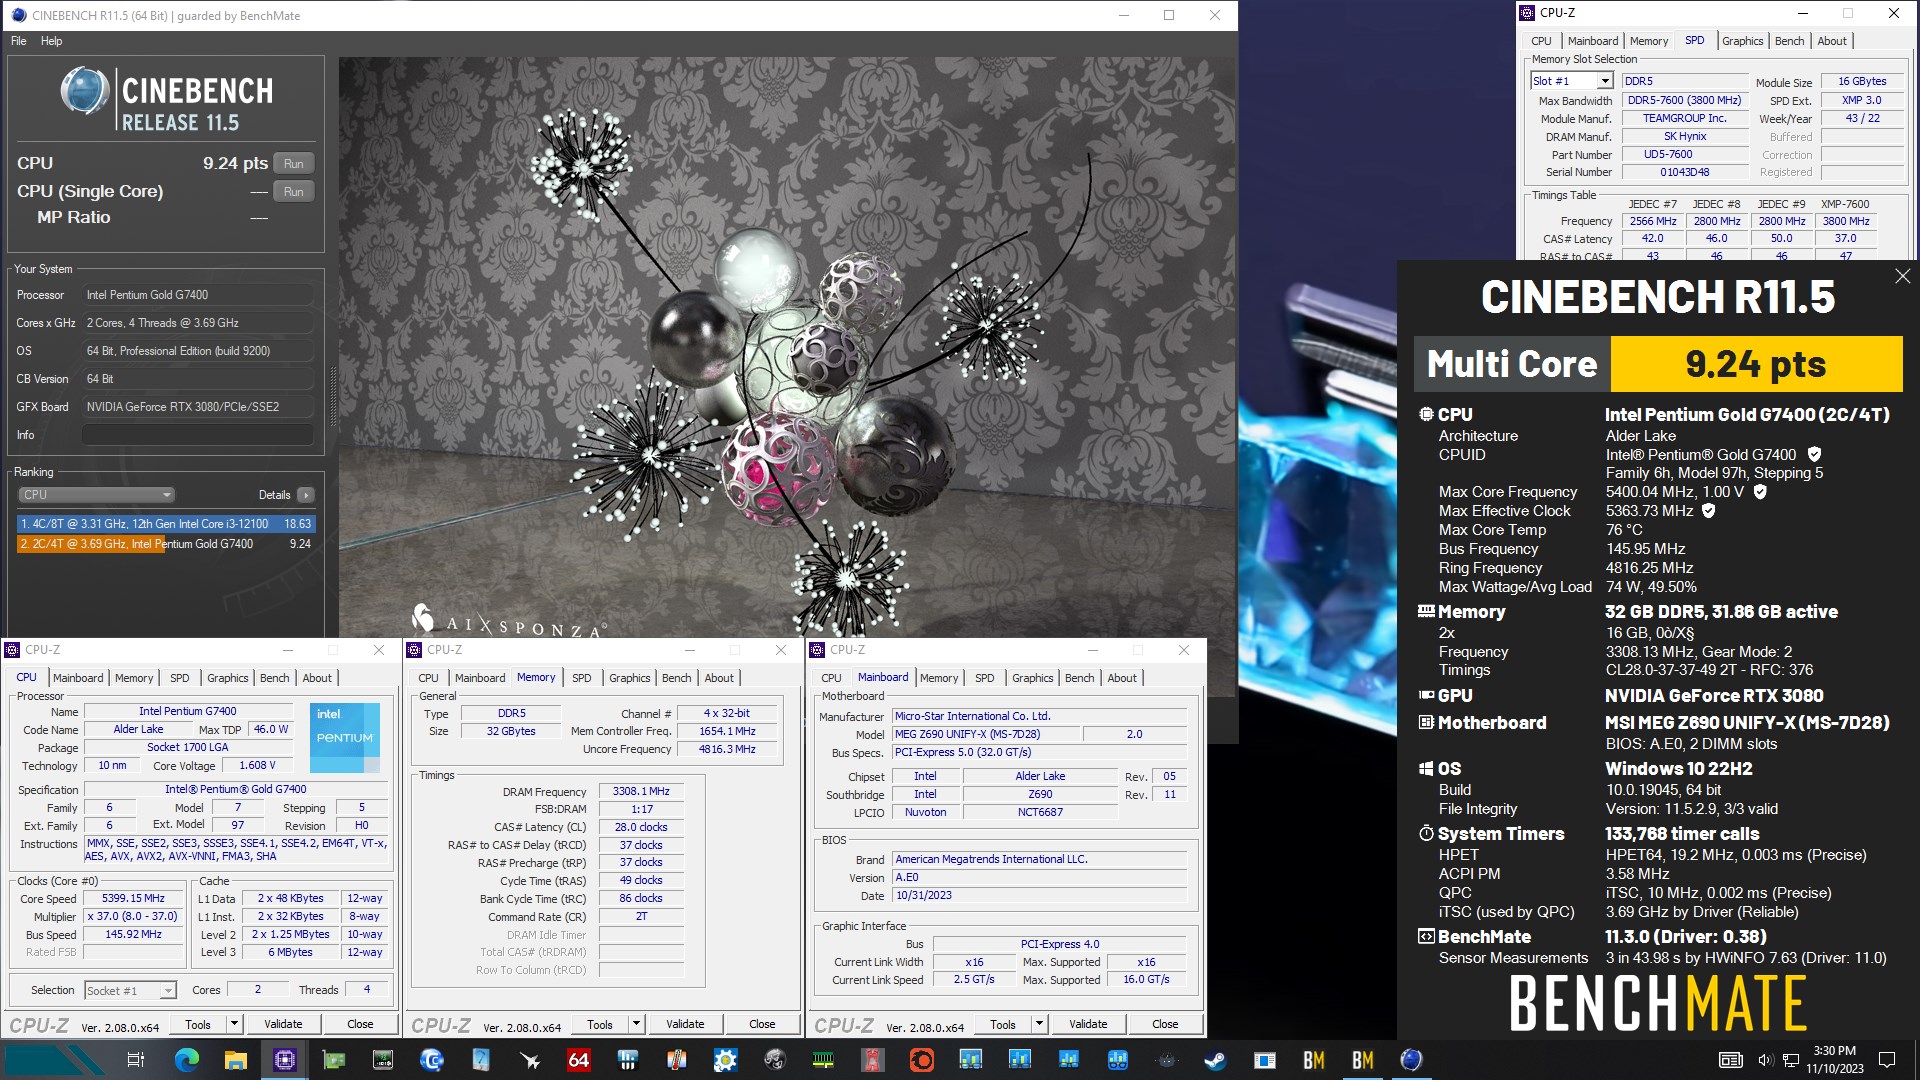The width and height of the screenshot is (1920, 1080).
Task: Open the Mainboard tab in CPU-Z CPU window
Action: pos(78,678)
